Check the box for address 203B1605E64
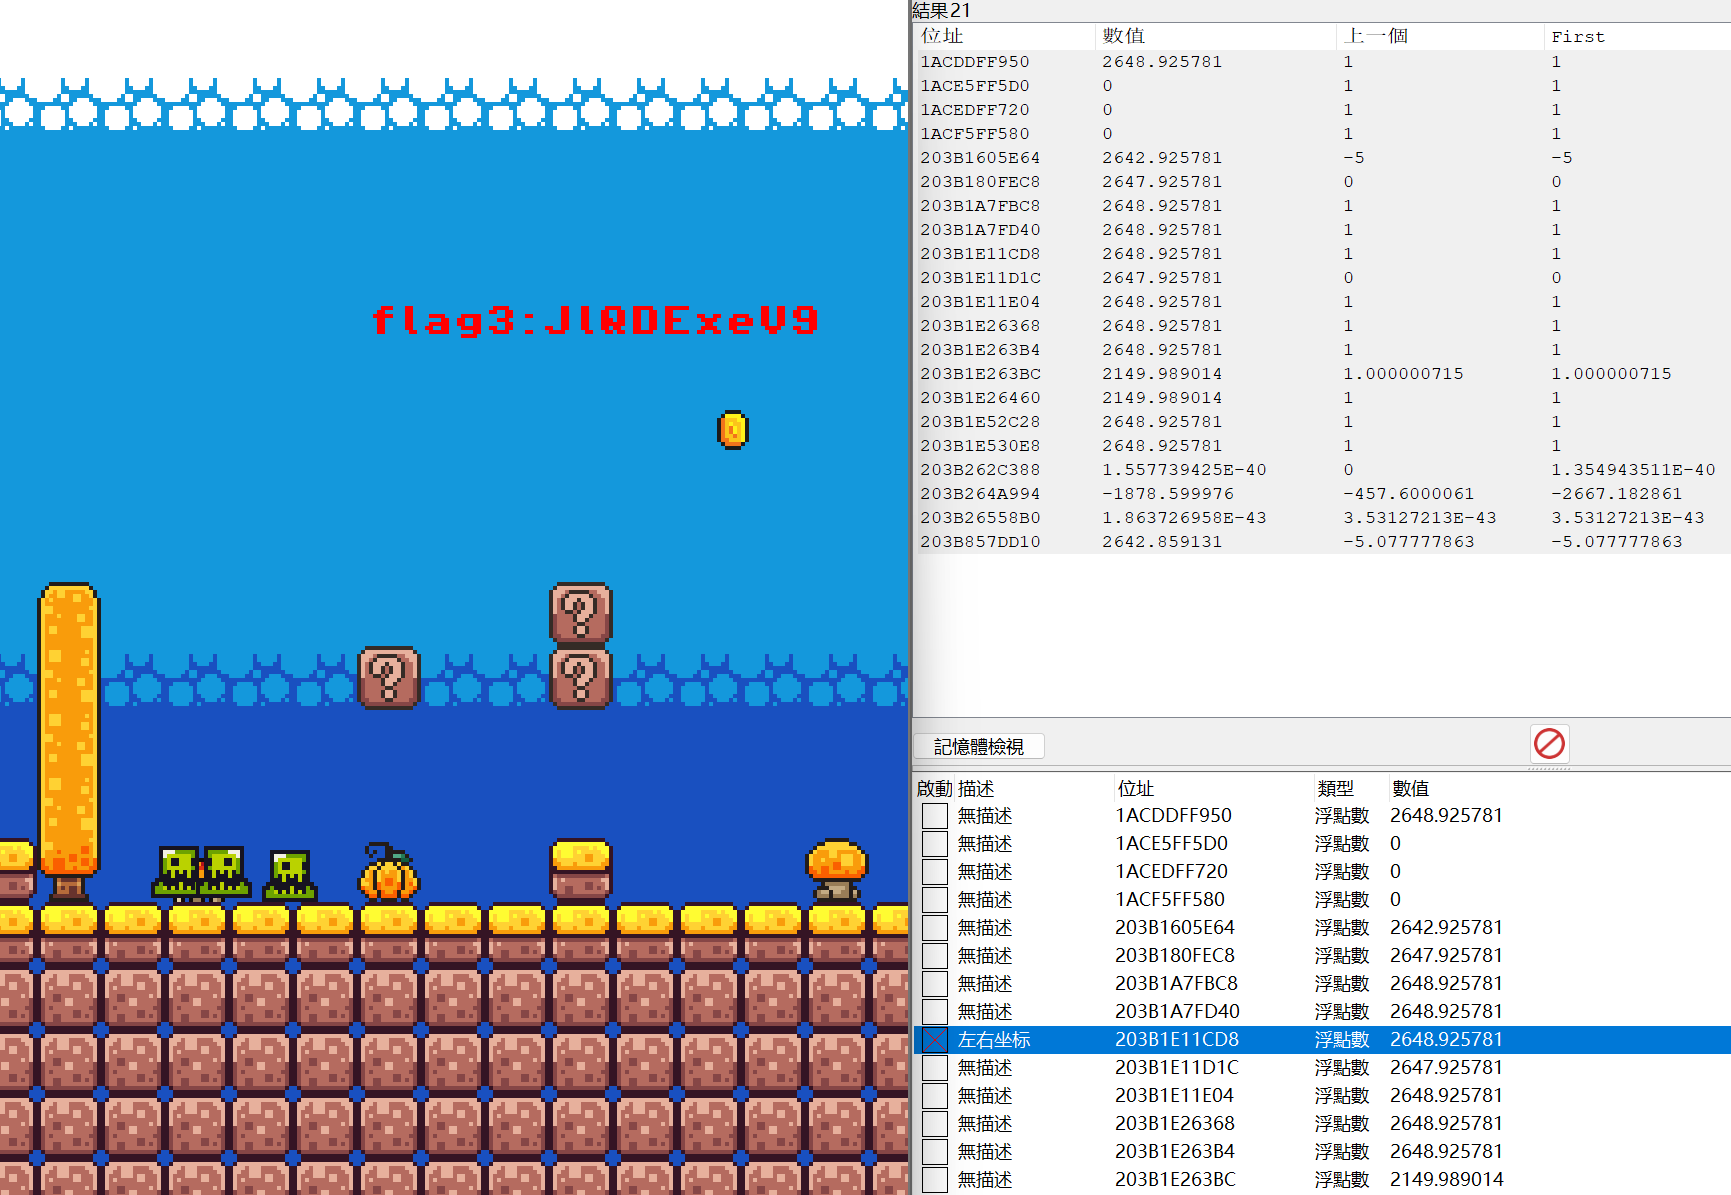The width and height of the screenshot is (1731, 1195). tap(935, 928)
